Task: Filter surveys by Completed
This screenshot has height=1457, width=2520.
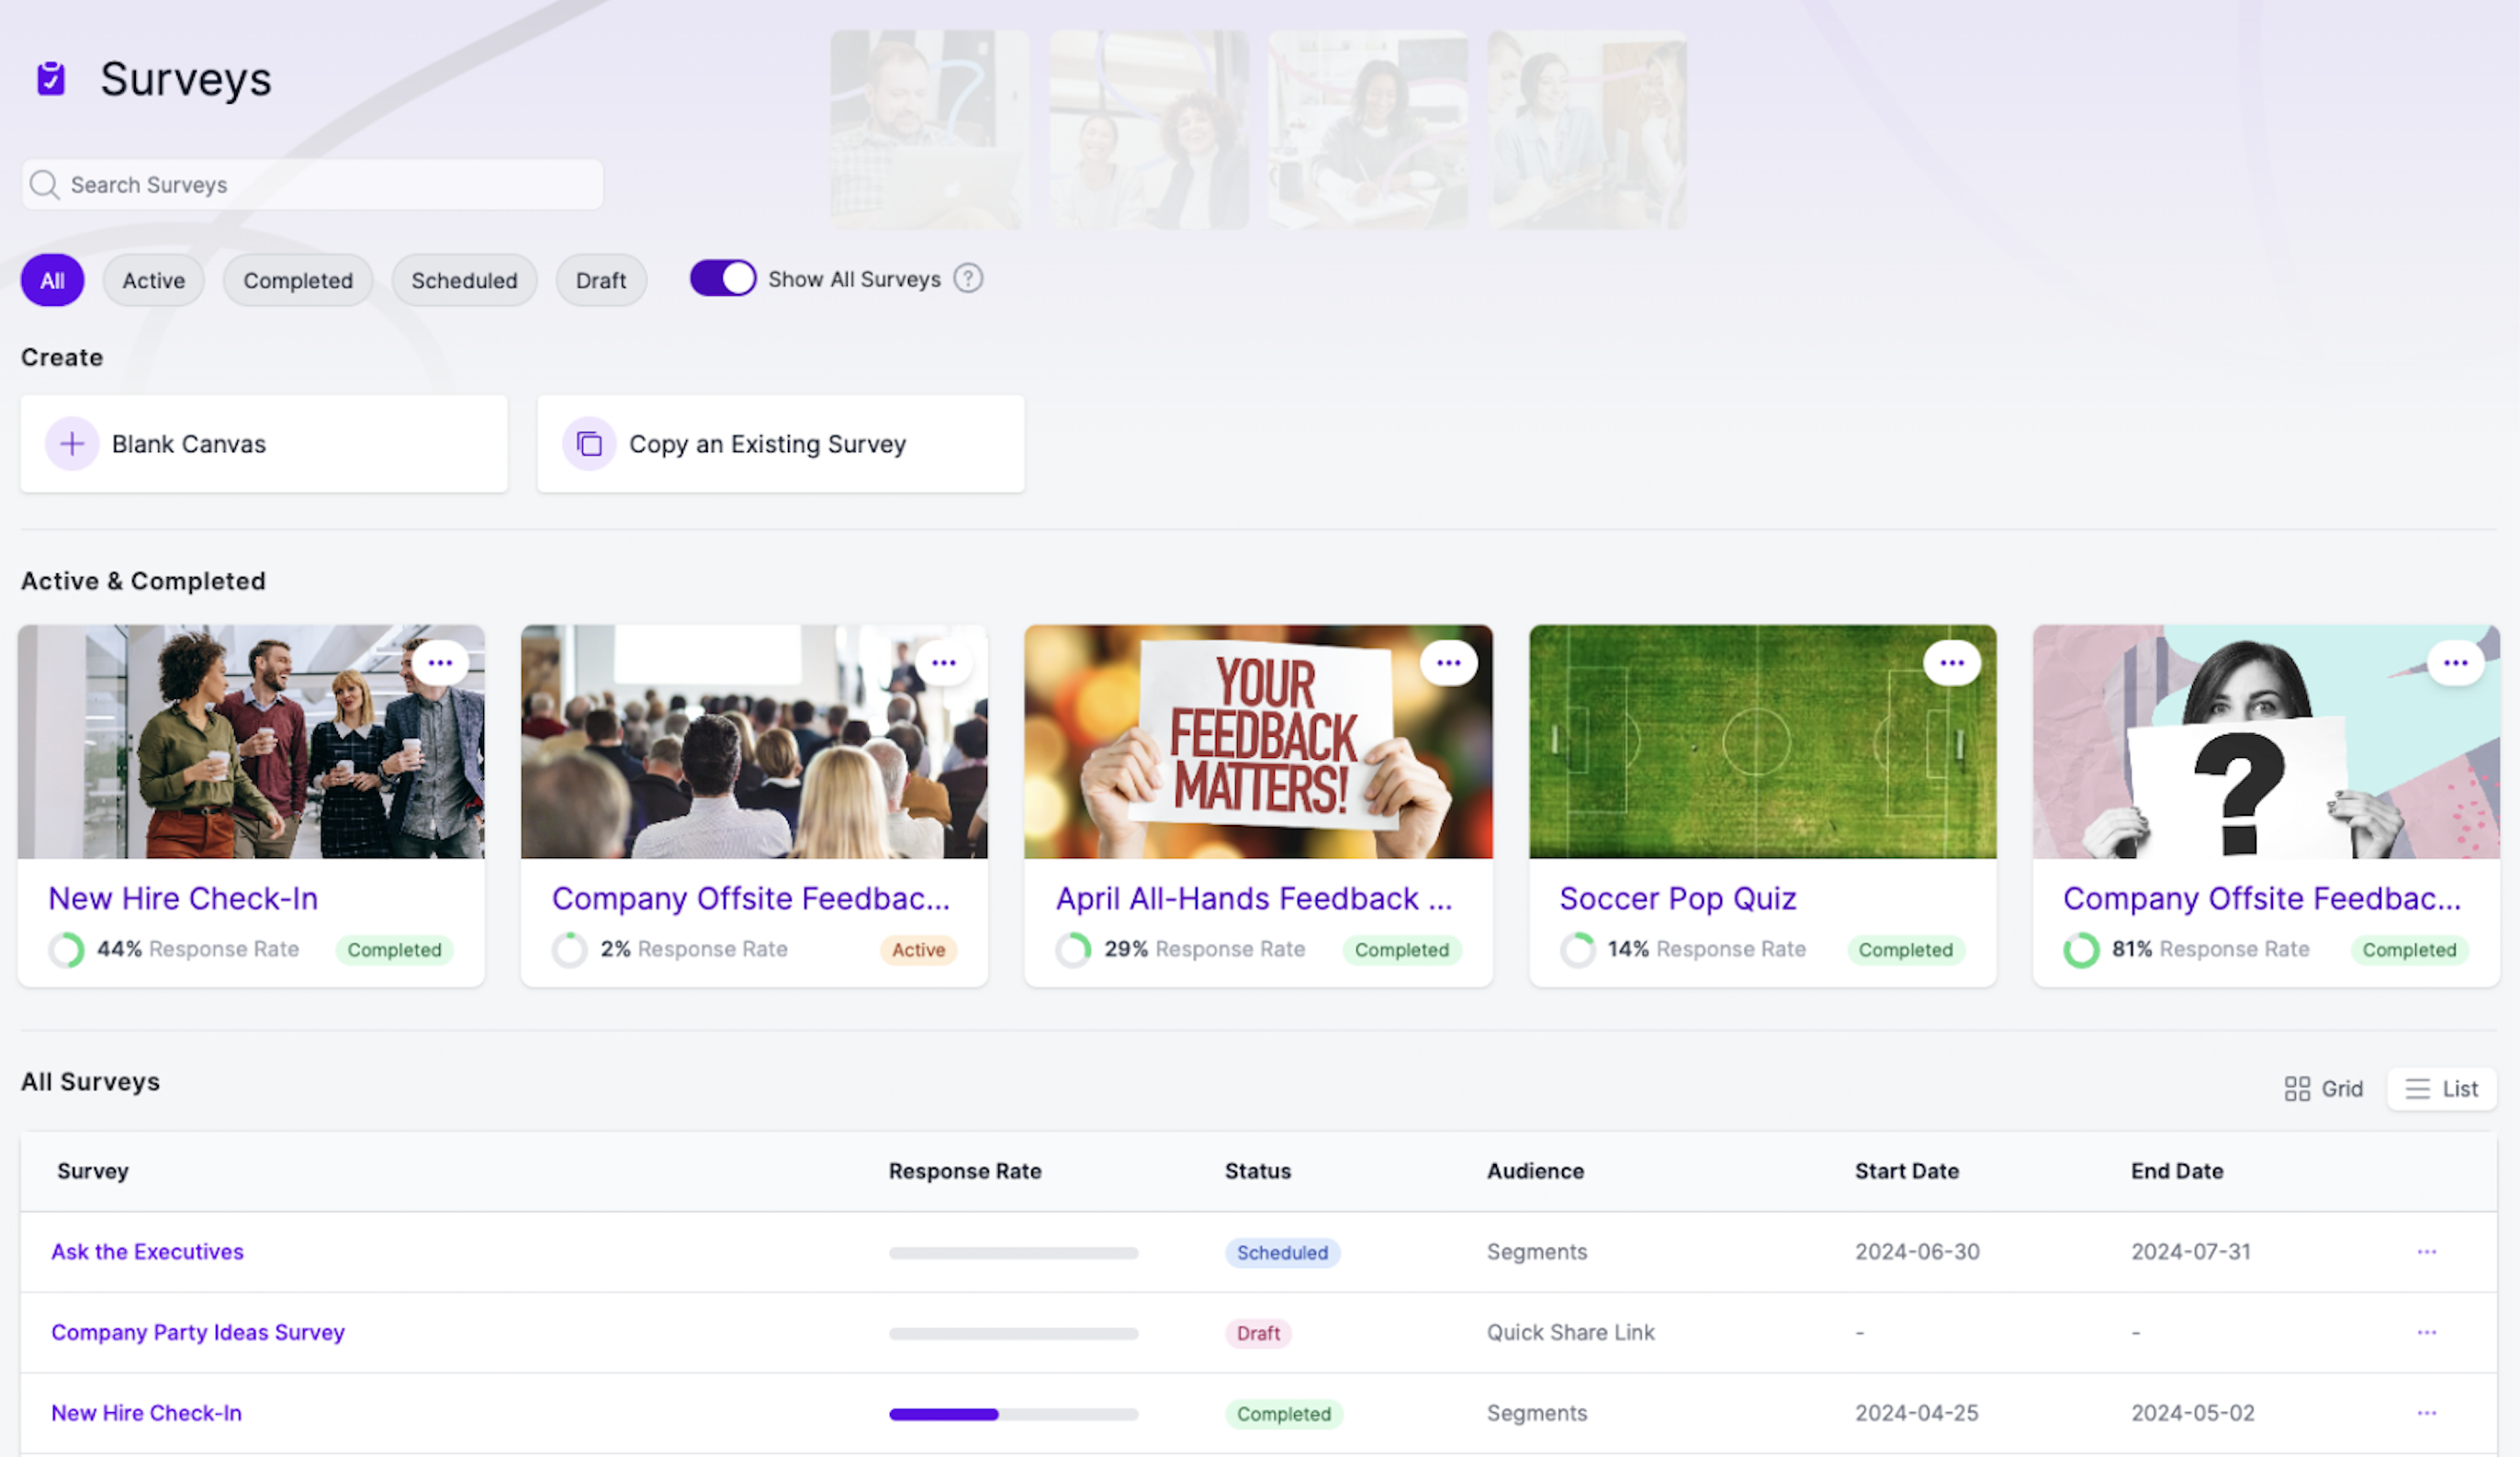Action: point(298,281)
